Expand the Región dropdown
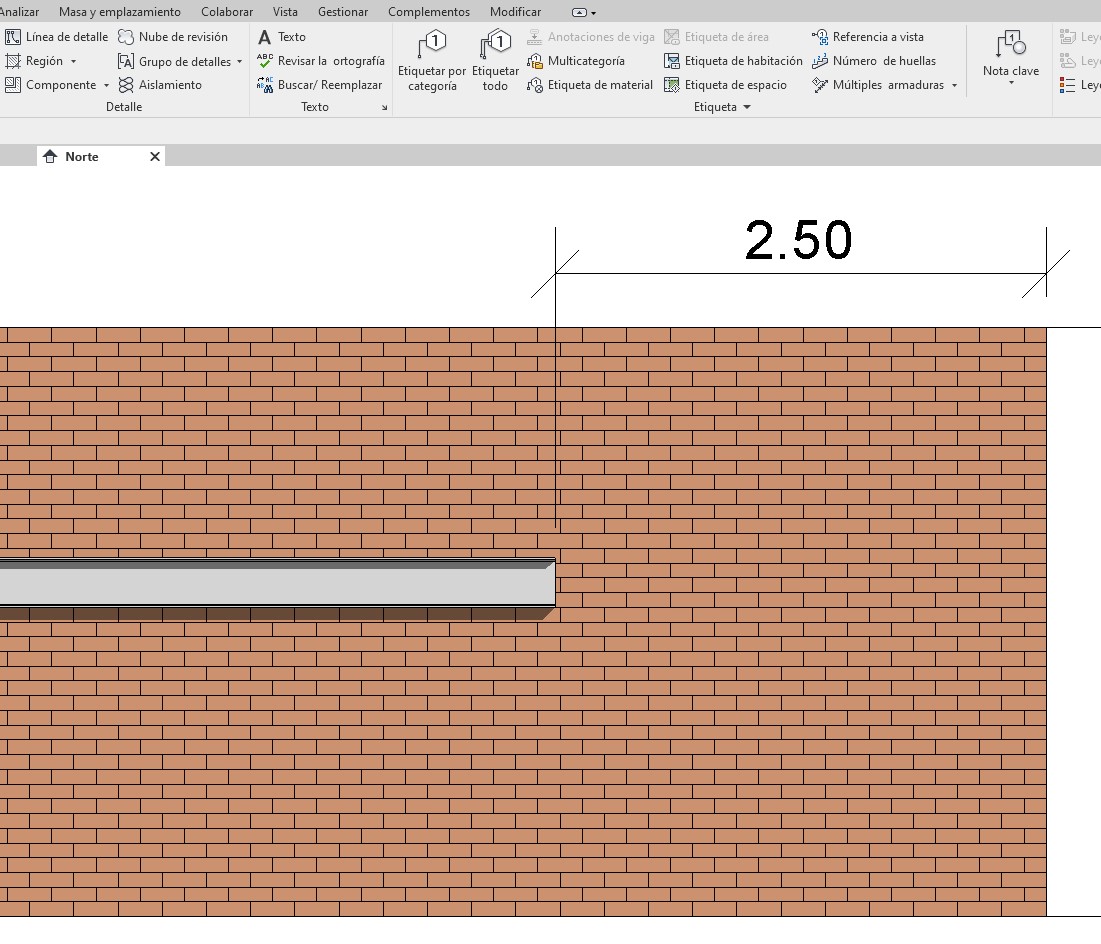 73,62
